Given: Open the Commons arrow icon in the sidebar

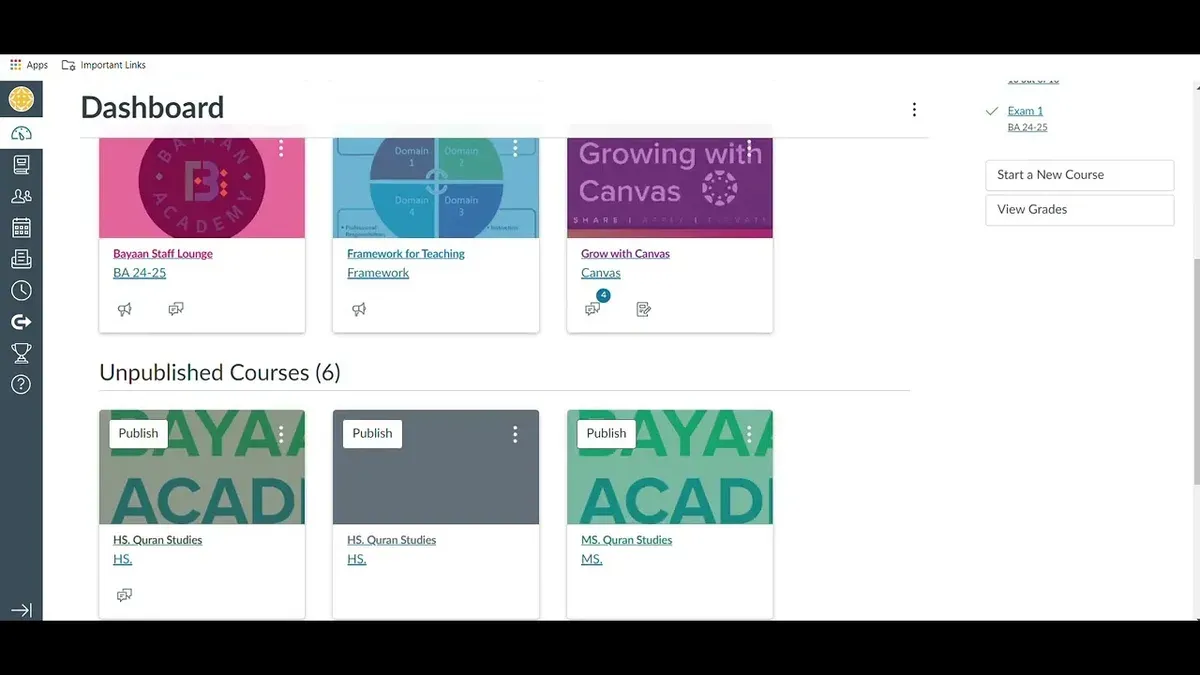Looking at the screenshot, I should tap(21, 322).
